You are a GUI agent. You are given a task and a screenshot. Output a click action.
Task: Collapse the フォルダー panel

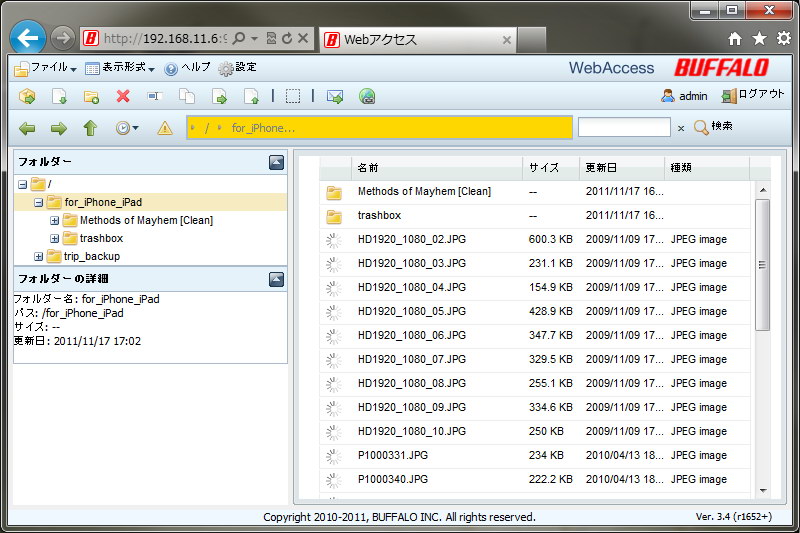click(x=277, y=162)
